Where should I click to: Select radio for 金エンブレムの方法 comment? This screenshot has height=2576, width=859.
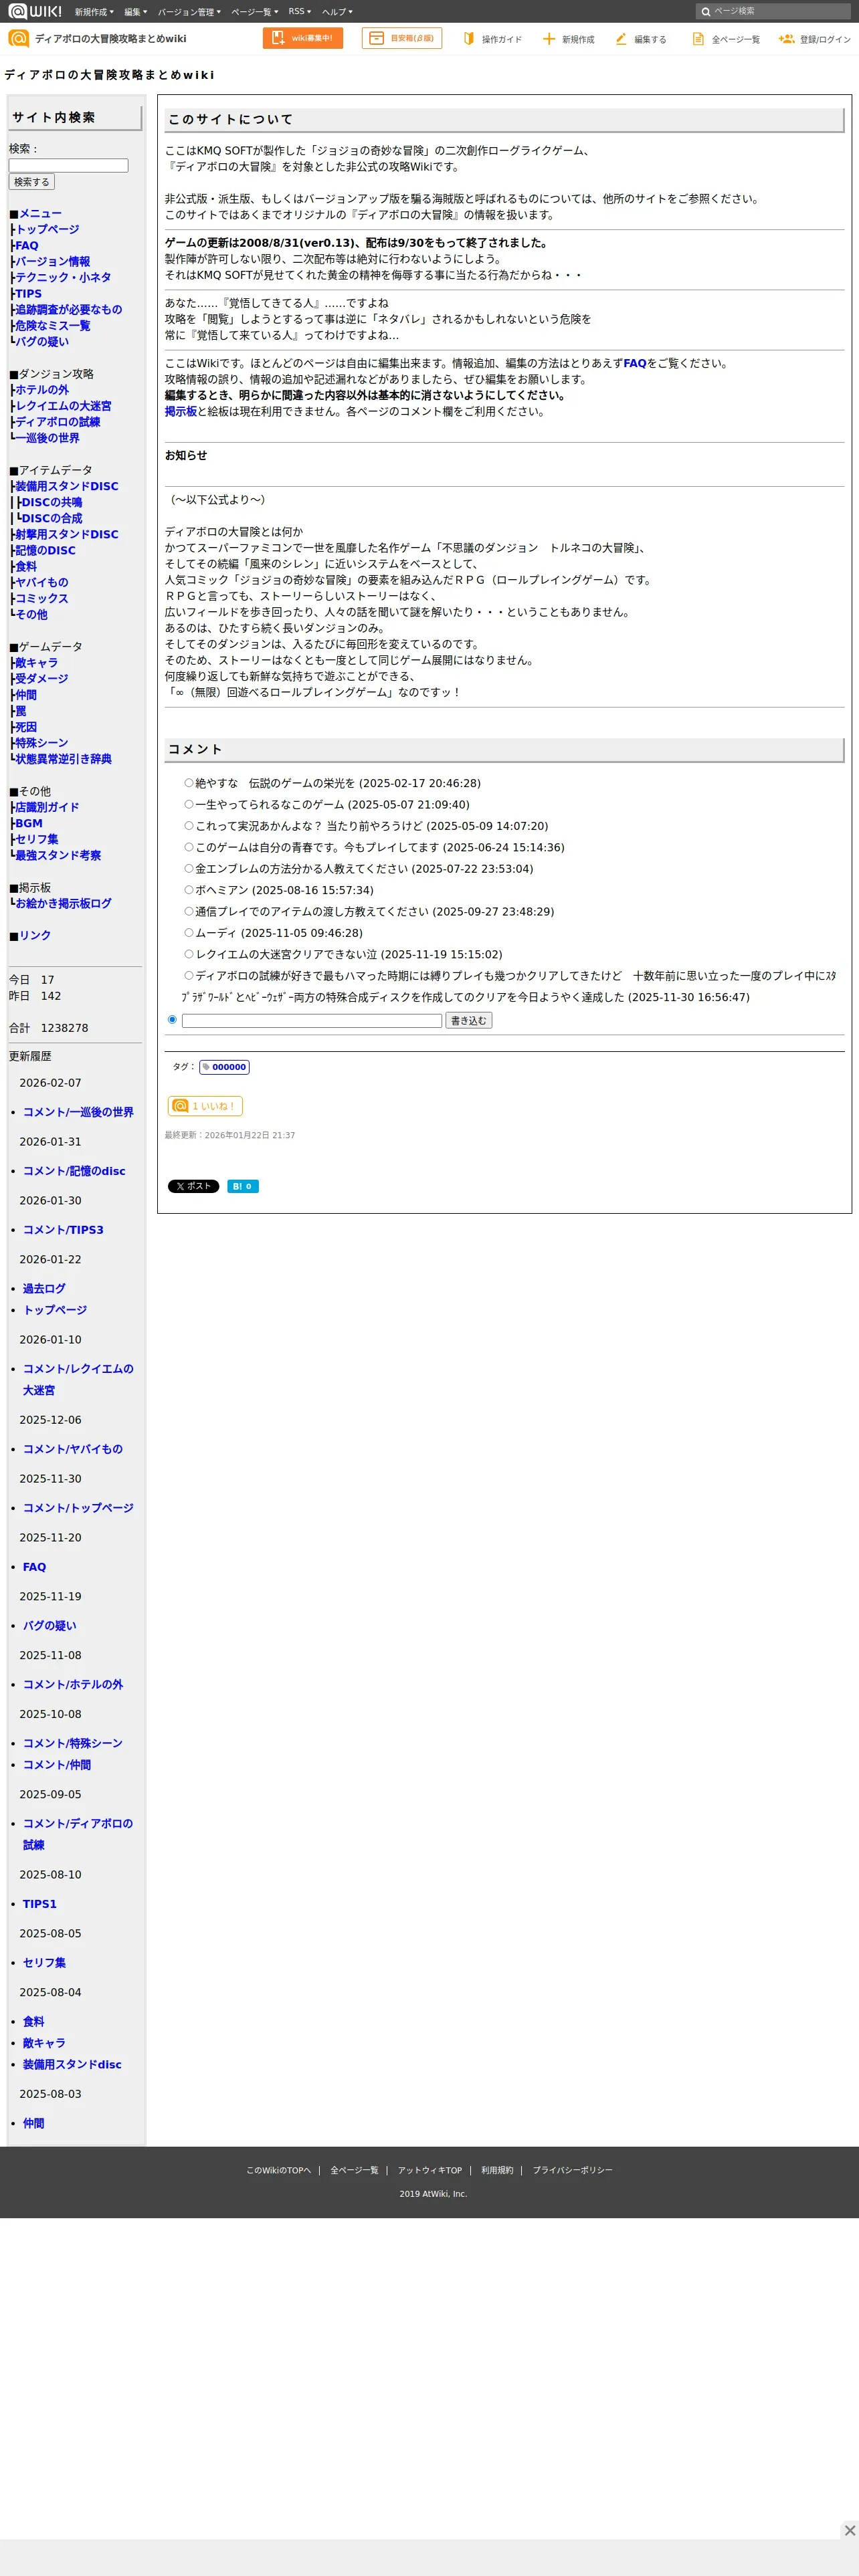188,868
